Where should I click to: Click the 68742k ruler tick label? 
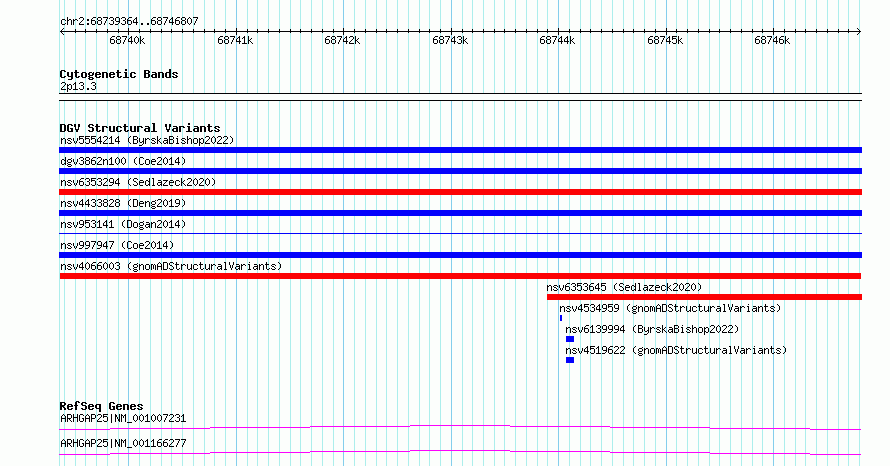point(342,41)
